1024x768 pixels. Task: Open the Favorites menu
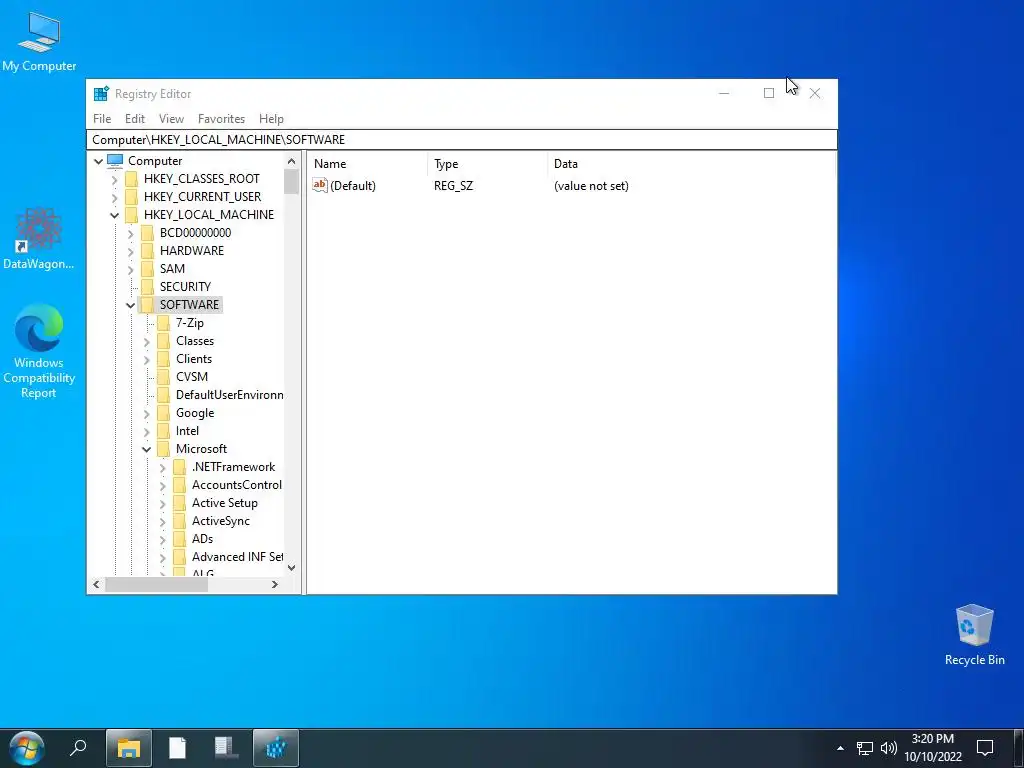(221, 119)
